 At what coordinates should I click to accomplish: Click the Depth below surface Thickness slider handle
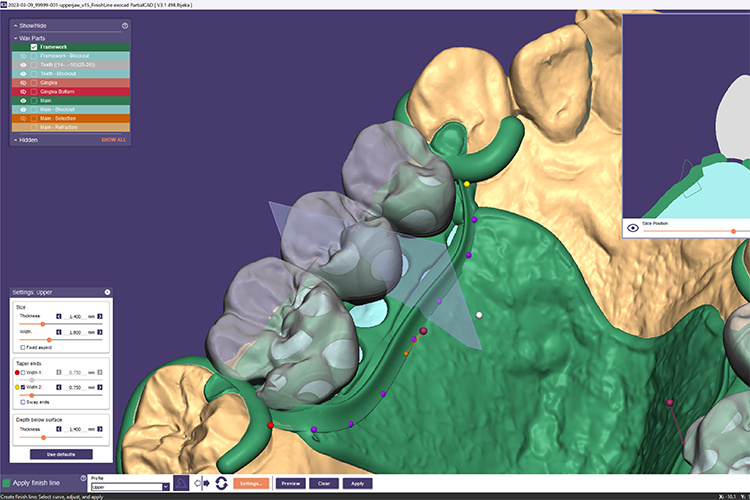[44, 437]
